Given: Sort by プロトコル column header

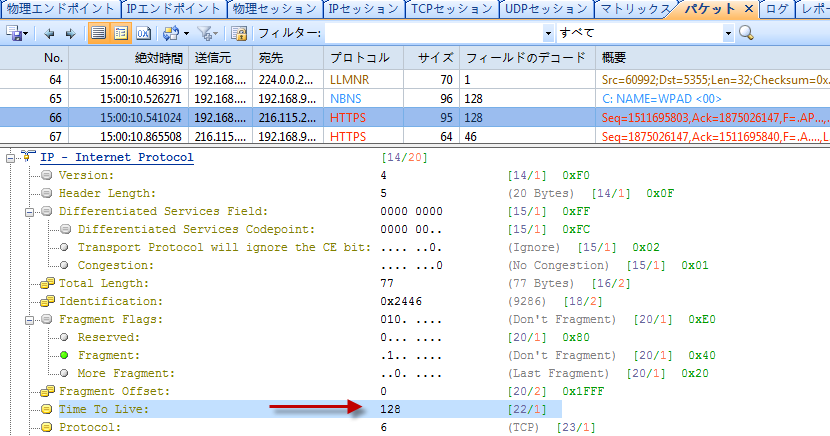Looking at the screenshot, I should (360, 58).
